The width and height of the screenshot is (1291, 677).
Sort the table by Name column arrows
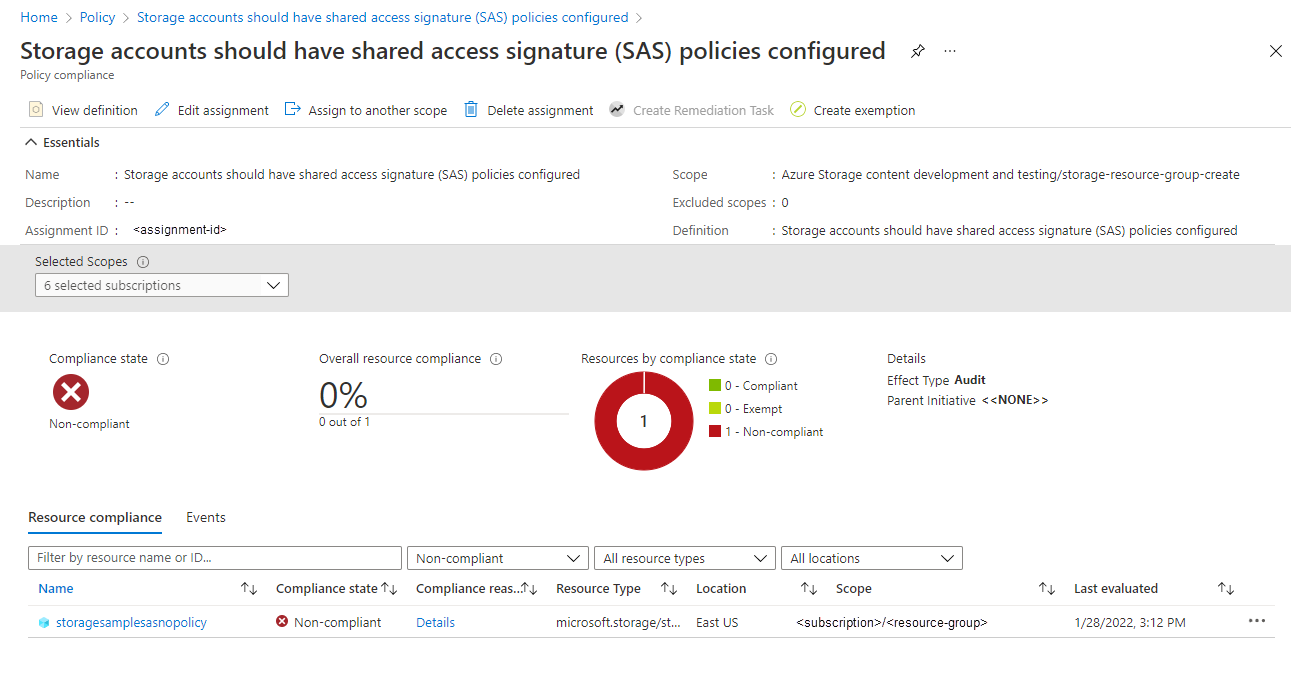pyautogui.click(x=249, y=589)
